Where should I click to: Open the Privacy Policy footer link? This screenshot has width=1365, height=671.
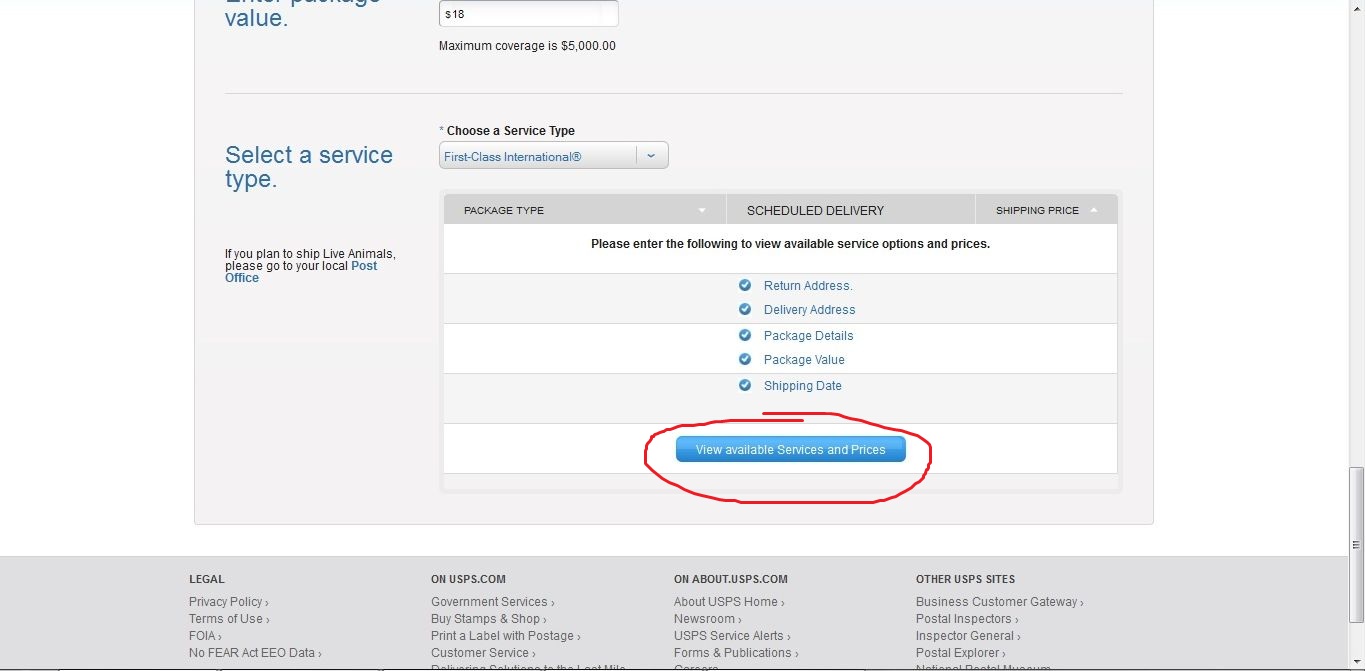coord(225,602)
